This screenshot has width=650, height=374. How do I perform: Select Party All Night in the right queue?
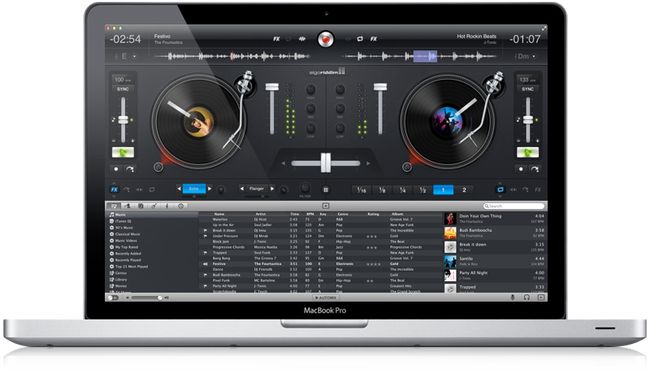(495, 275)
